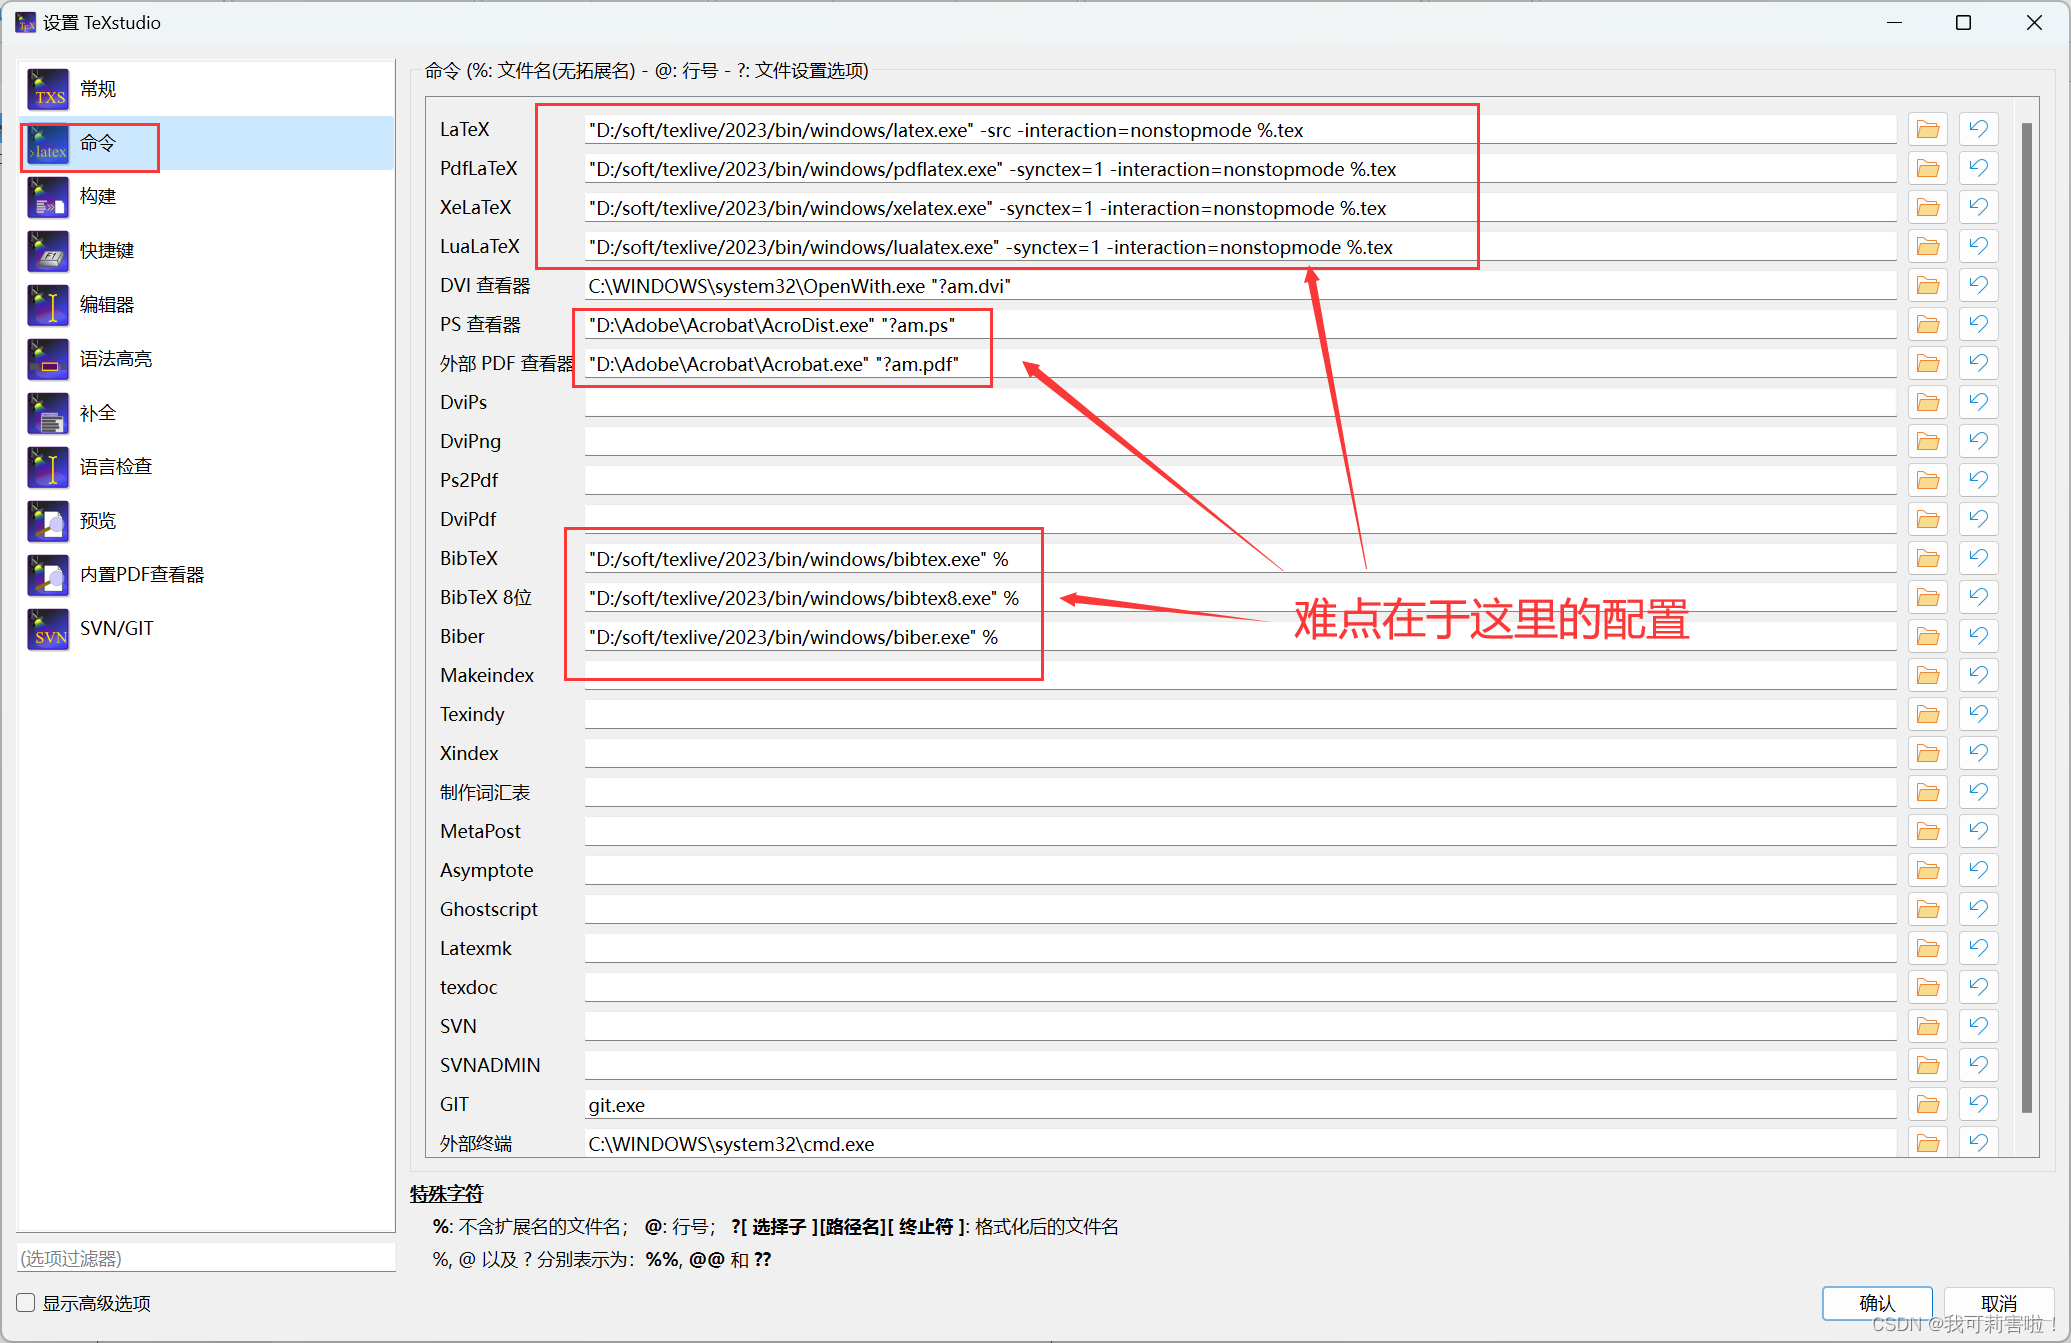
Task: Reset the LaTeX command with its revert icon
Action: [x=1978, y=128]
